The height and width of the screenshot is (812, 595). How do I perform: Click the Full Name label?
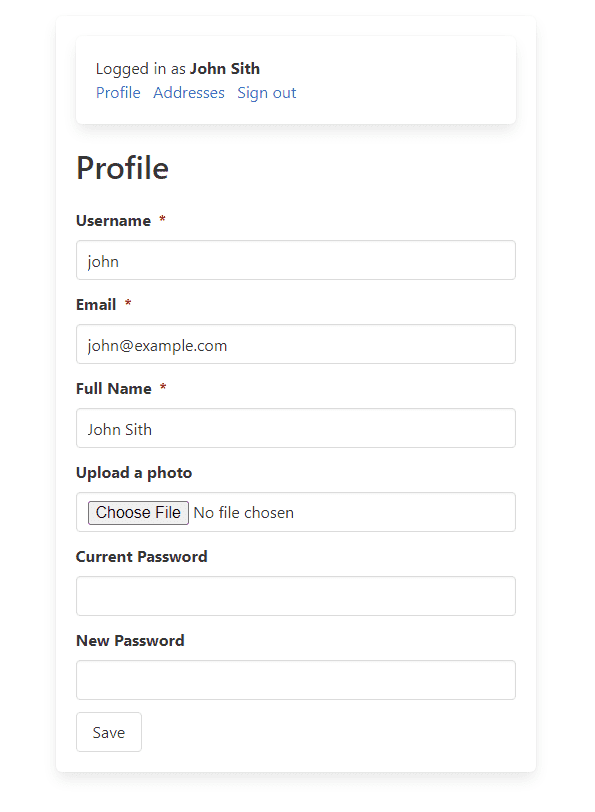click(112, 388)
